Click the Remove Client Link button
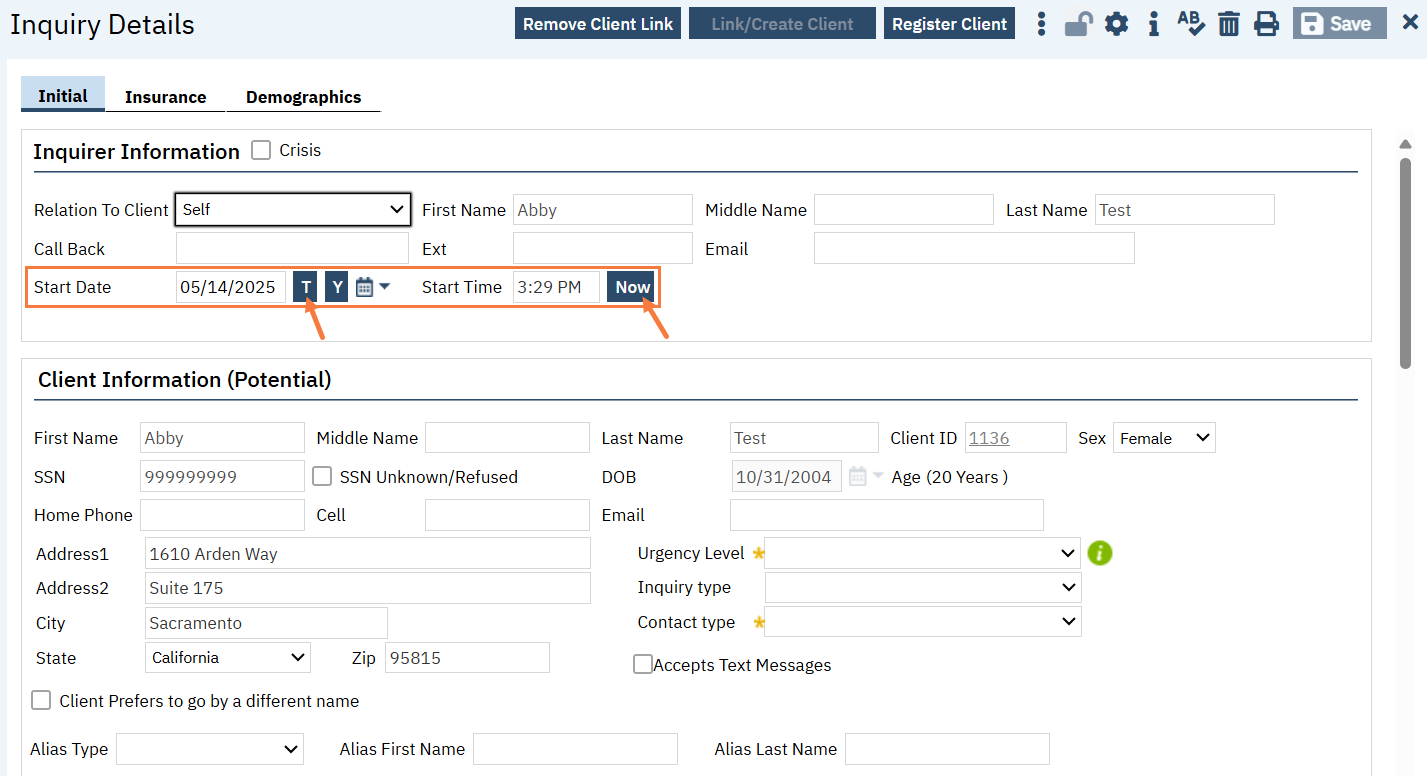The image size is (1427, 776). tap(598, 24)
